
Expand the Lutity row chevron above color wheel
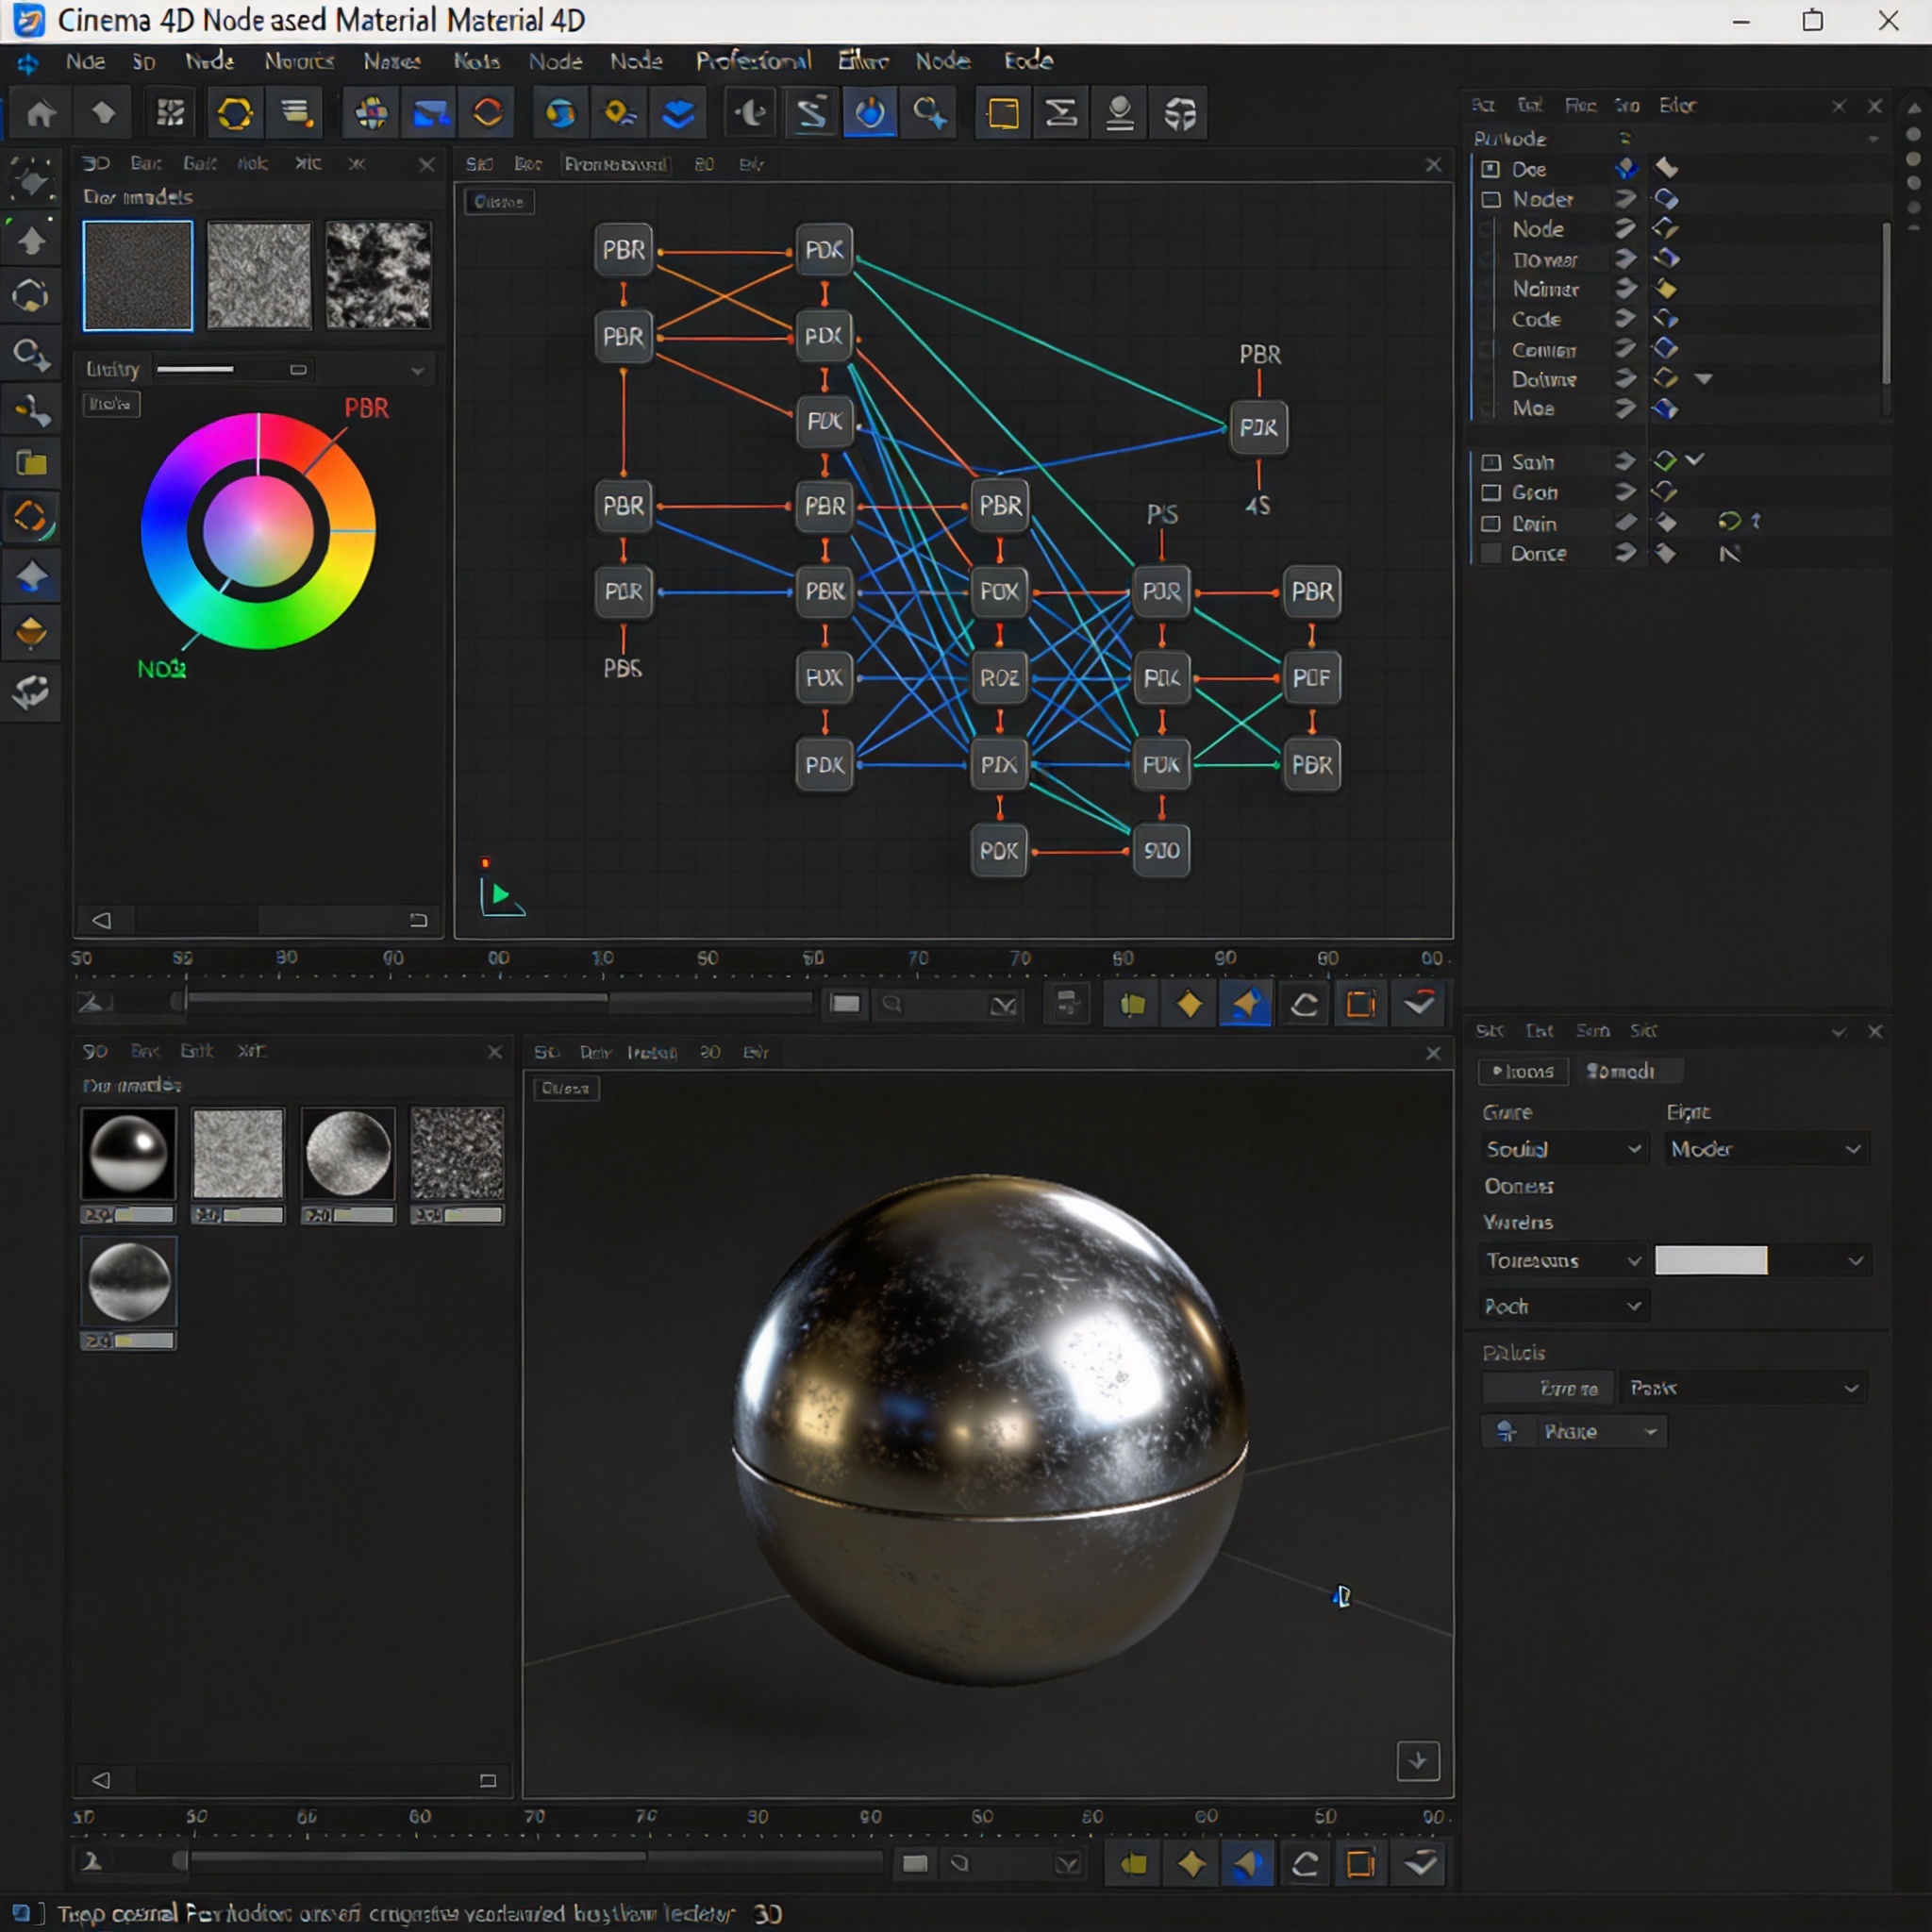tap(417, 370)
